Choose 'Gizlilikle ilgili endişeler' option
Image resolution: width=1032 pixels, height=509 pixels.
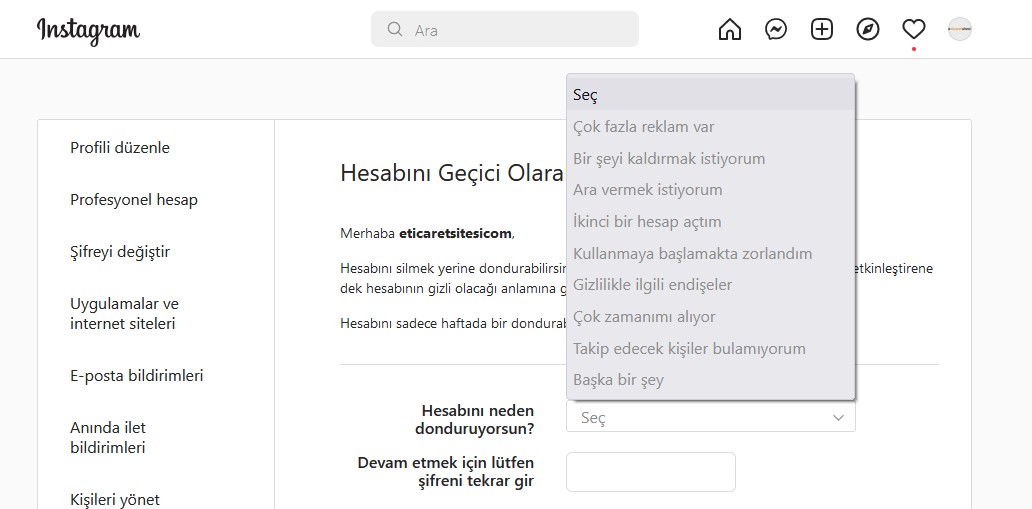coord(711,284)
